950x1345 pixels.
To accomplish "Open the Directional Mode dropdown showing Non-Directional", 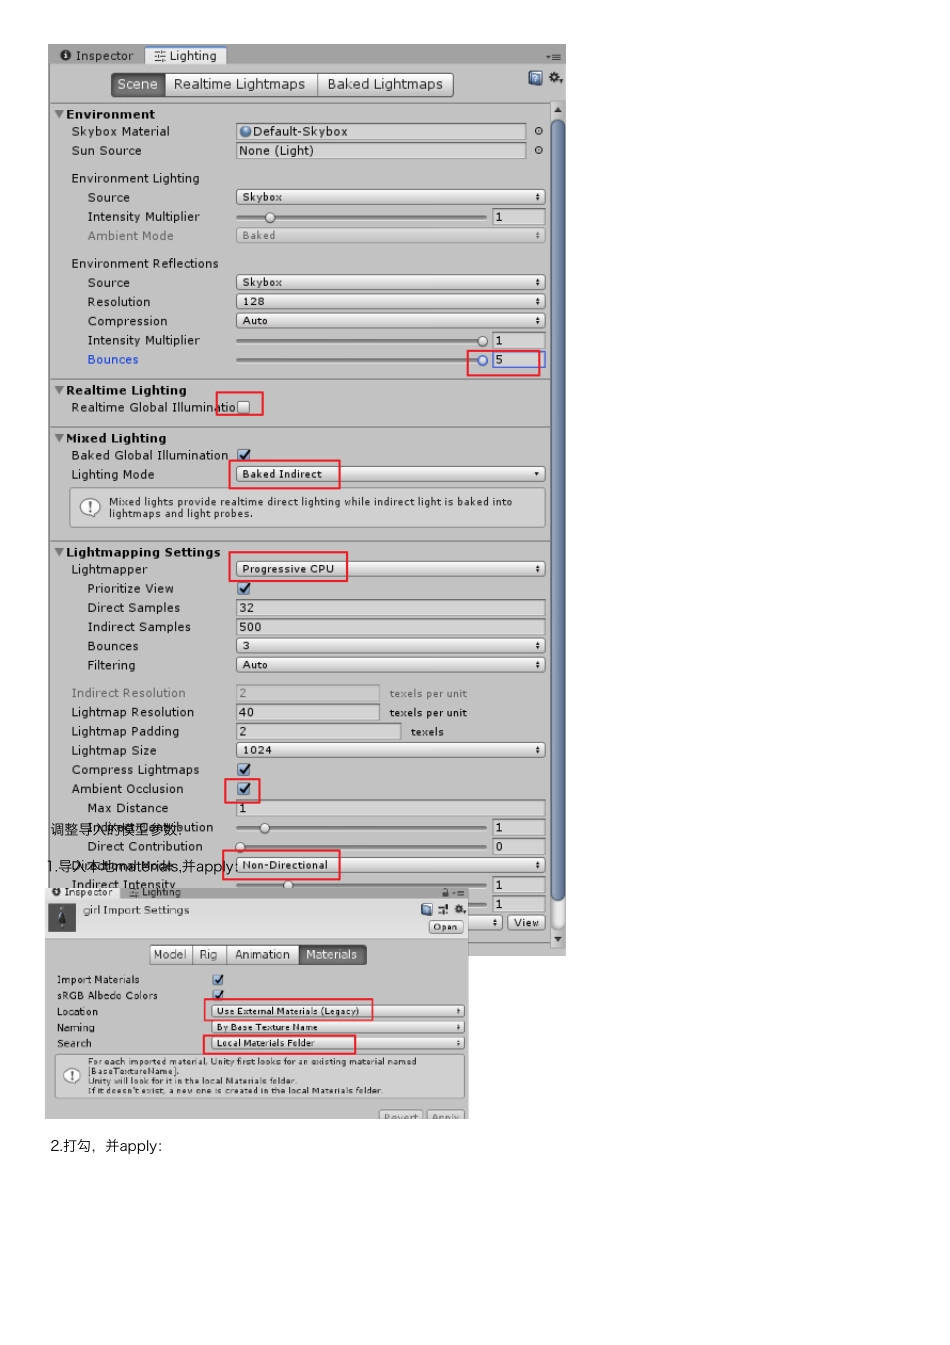I will 391,865.
